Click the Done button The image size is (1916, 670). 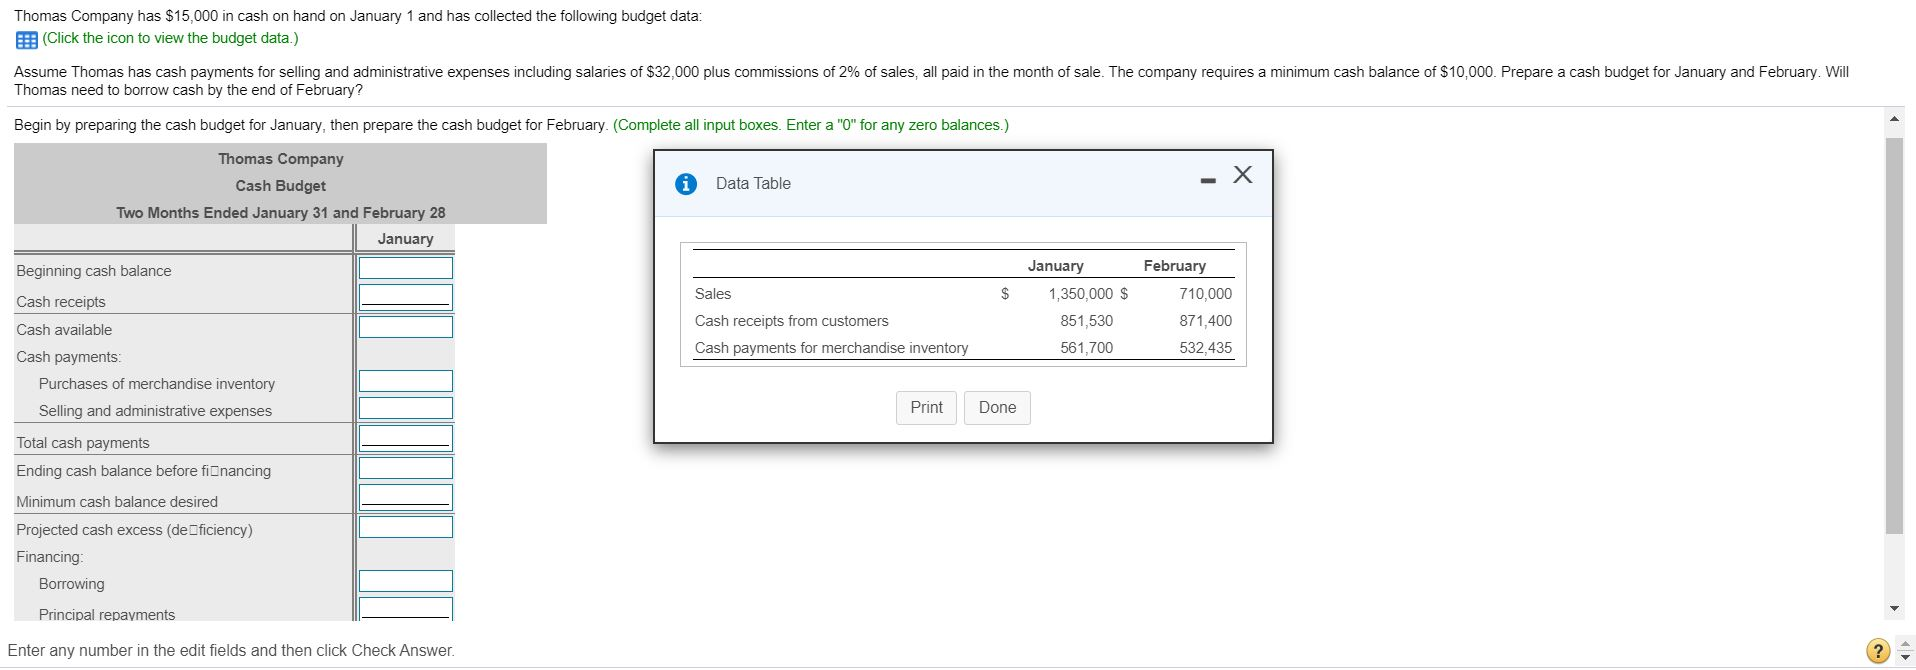pyautogui.click(x=997, y=408)
